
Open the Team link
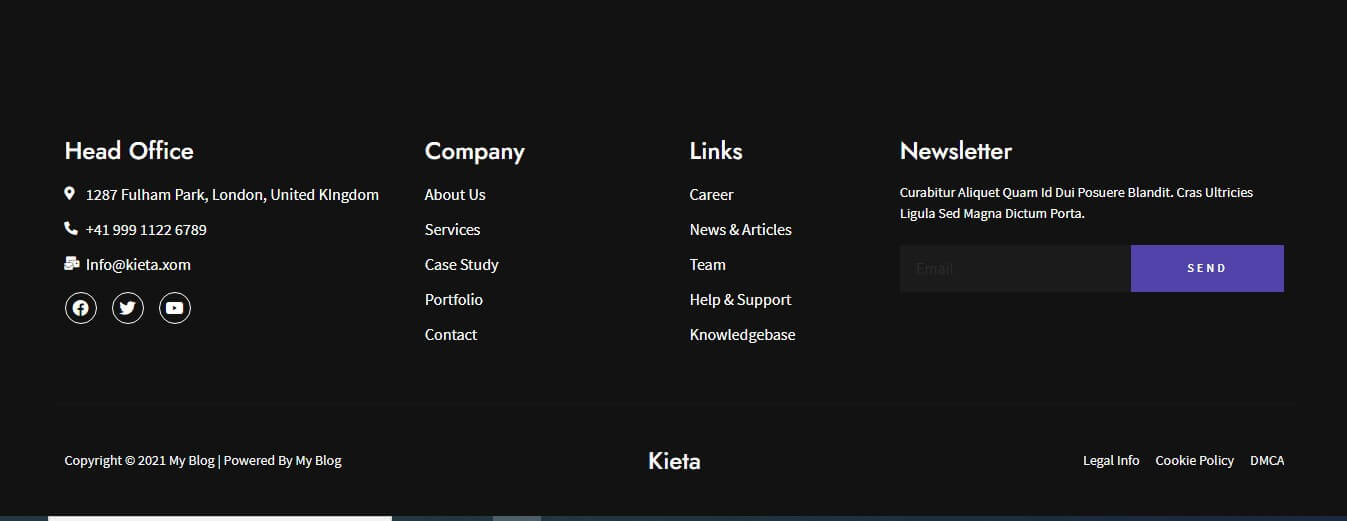coord(708,265)
